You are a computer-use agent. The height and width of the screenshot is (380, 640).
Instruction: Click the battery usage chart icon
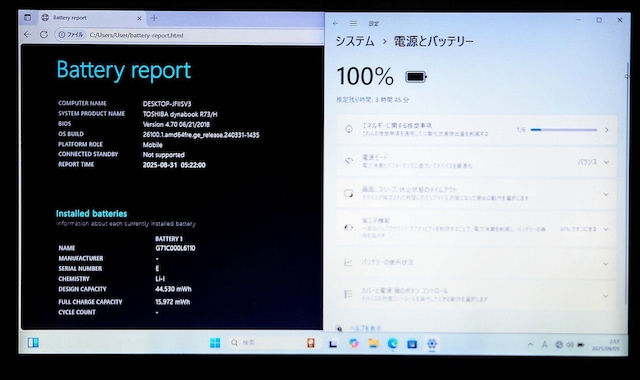[348, 262]
